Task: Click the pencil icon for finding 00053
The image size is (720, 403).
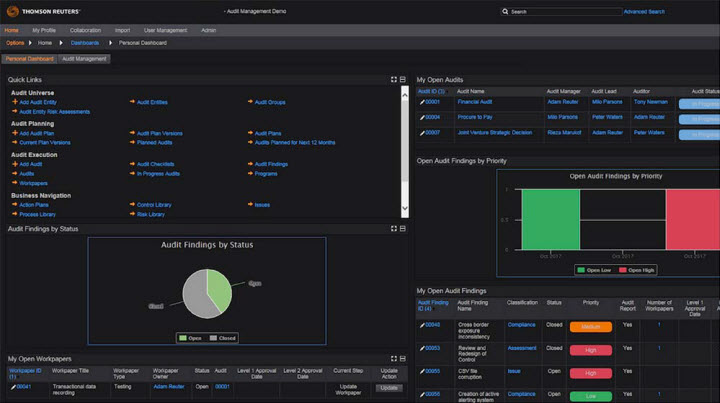Action: [422, 348]
